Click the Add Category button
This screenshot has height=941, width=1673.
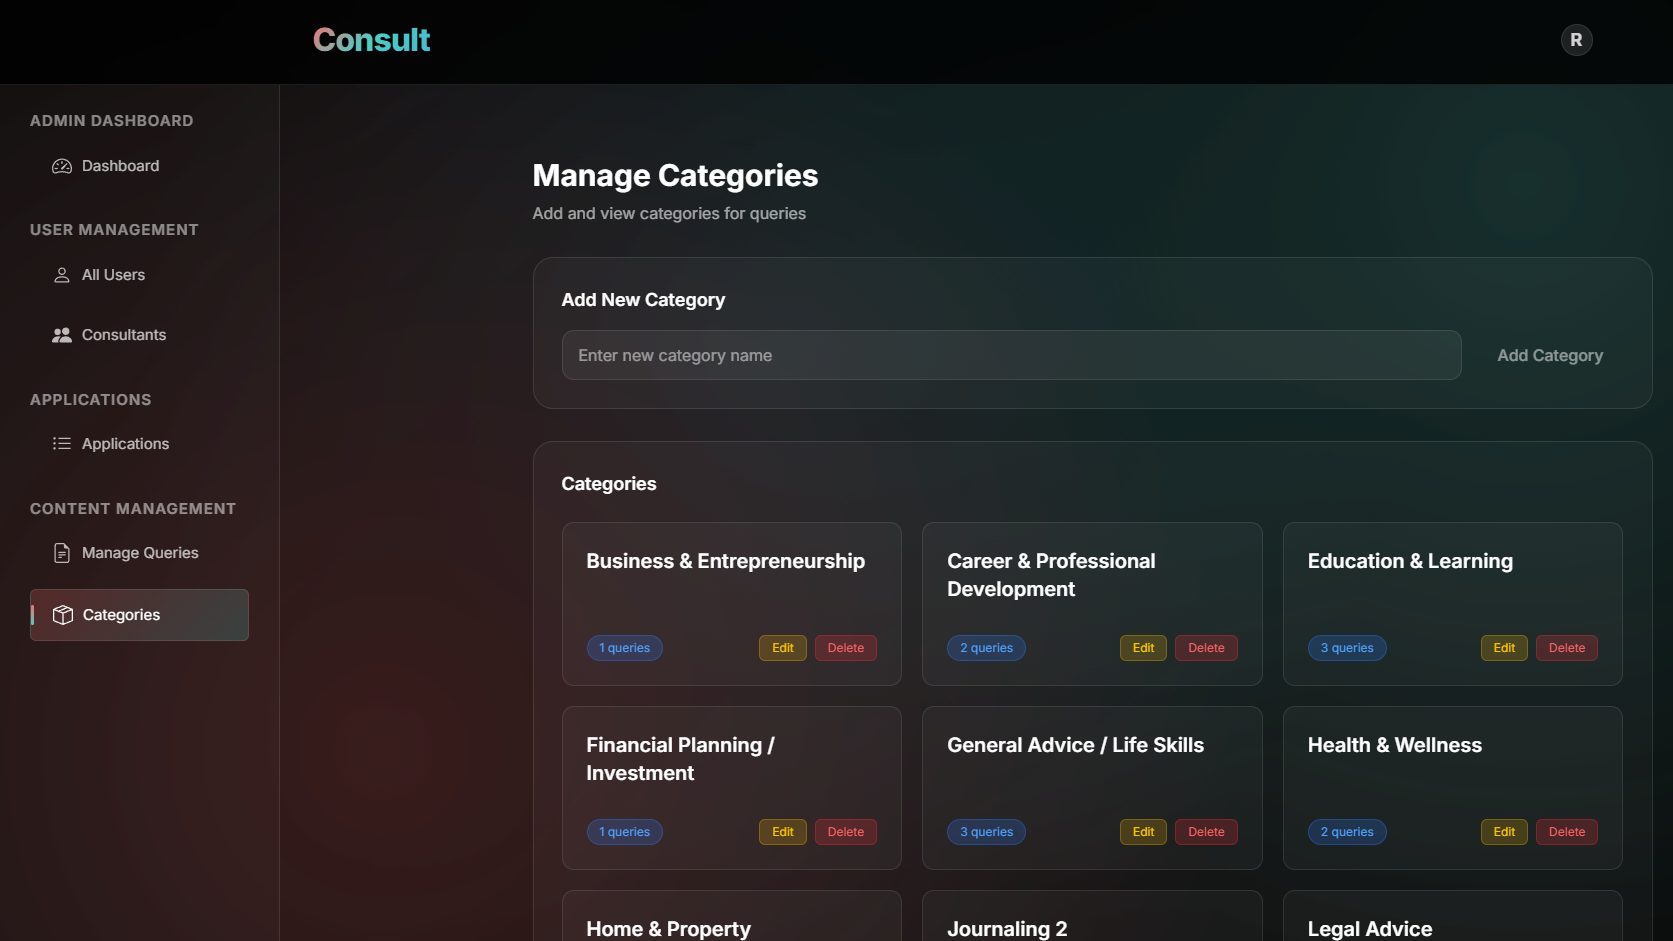pos(1550,355)
